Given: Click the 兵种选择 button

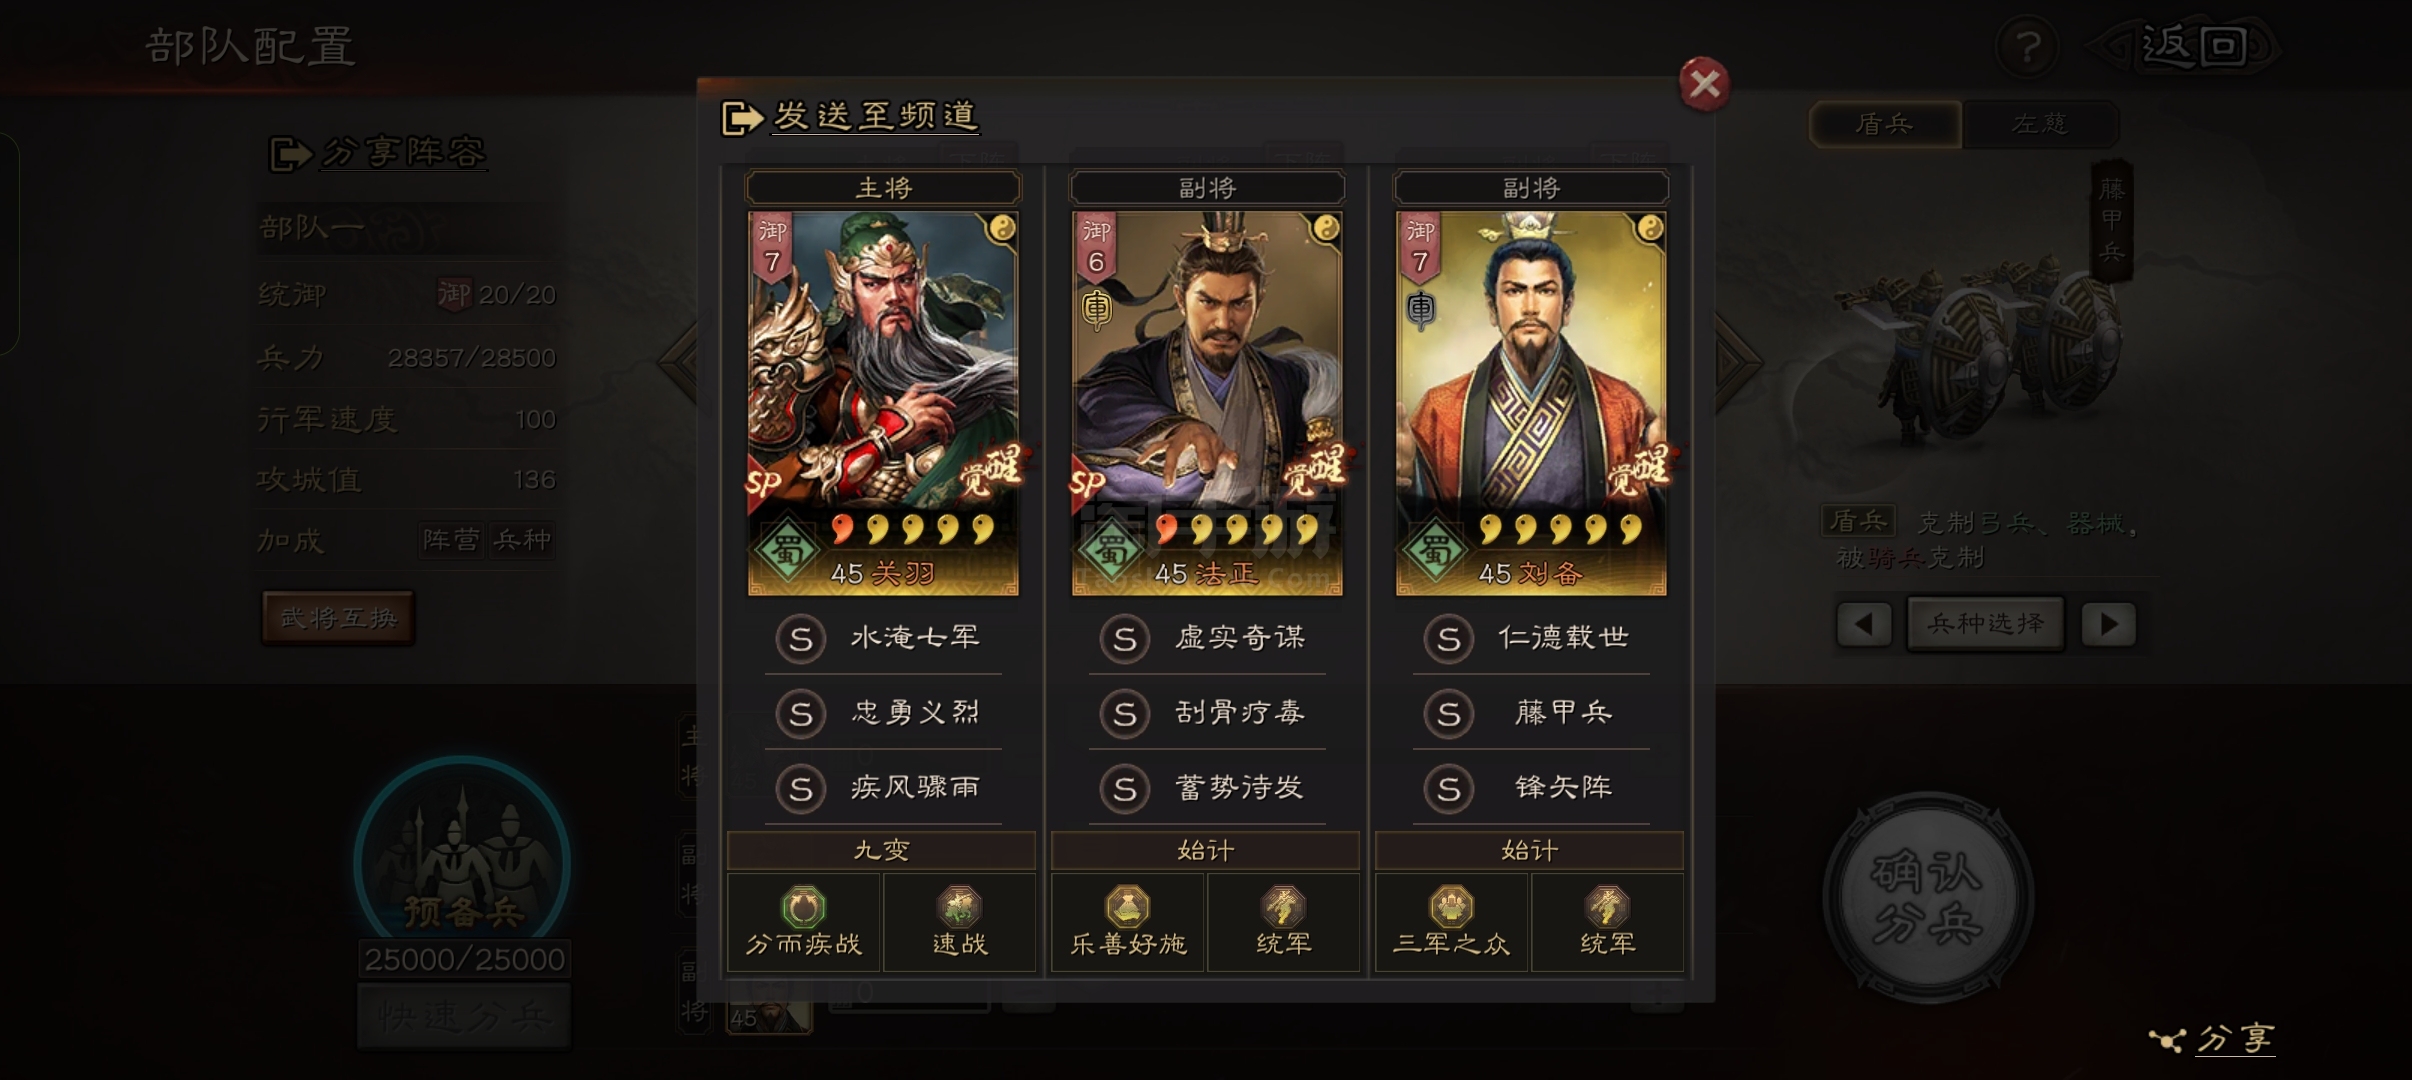Looking at the screenshot, I should [1986, 624].
